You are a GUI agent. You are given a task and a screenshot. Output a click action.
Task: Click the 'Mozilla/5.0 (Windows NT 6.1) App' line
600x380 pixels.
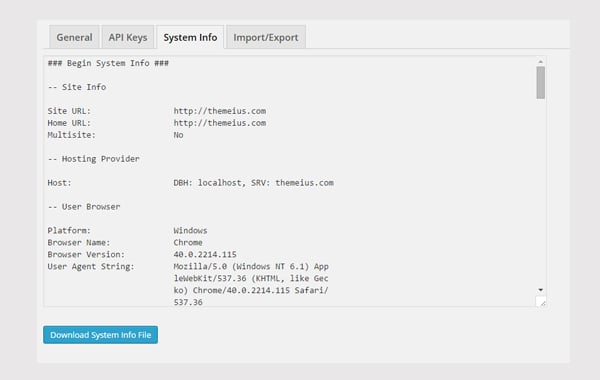pyautogui.click(x=251, y=266)
